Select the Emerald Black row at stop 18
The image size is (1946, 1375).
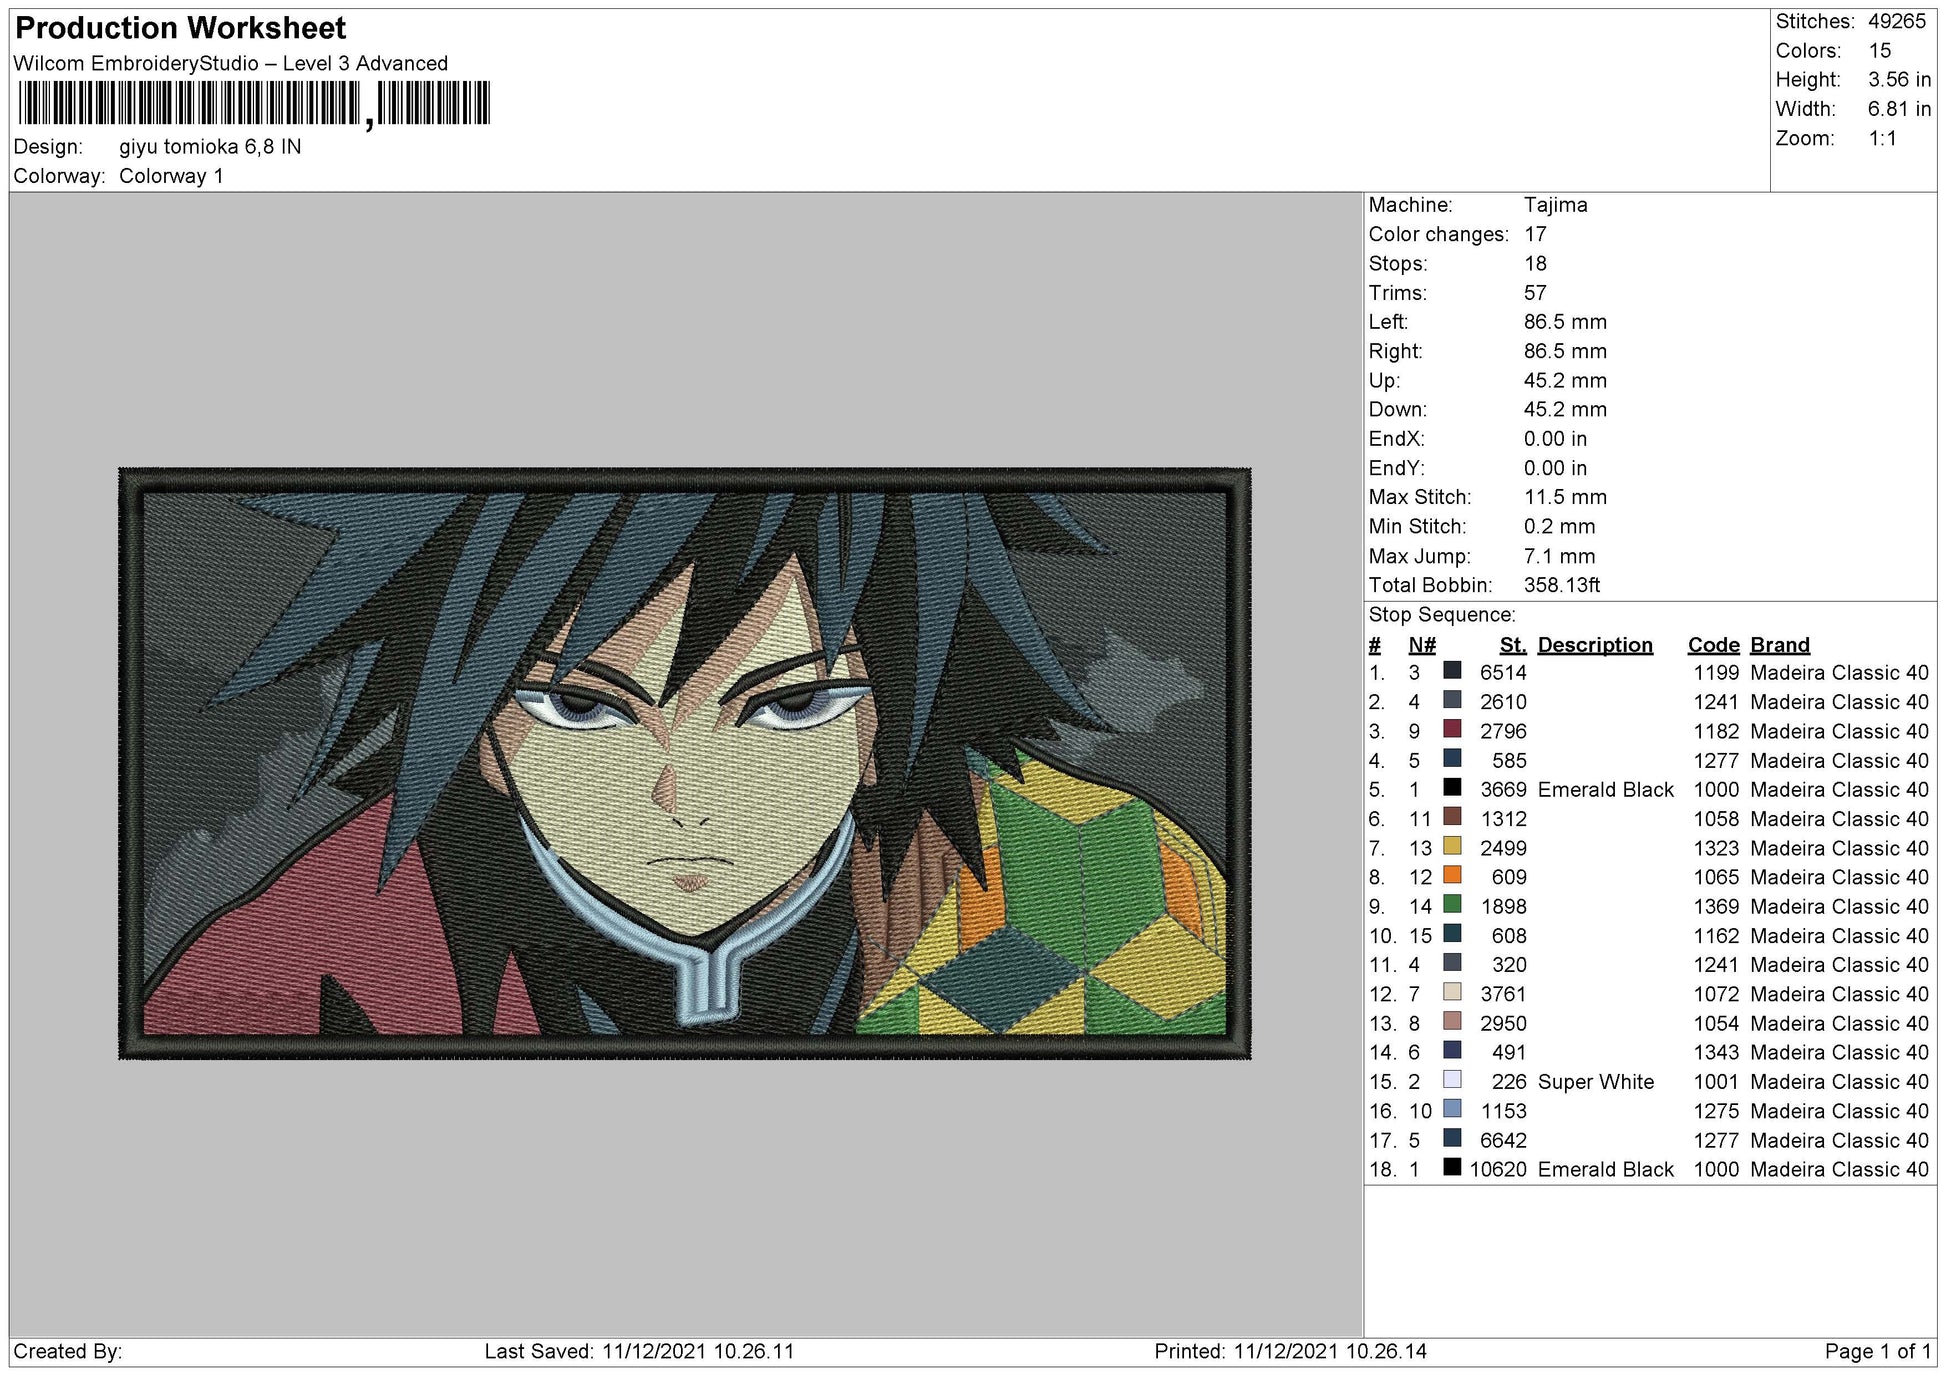click(x=1648, y=1169)
